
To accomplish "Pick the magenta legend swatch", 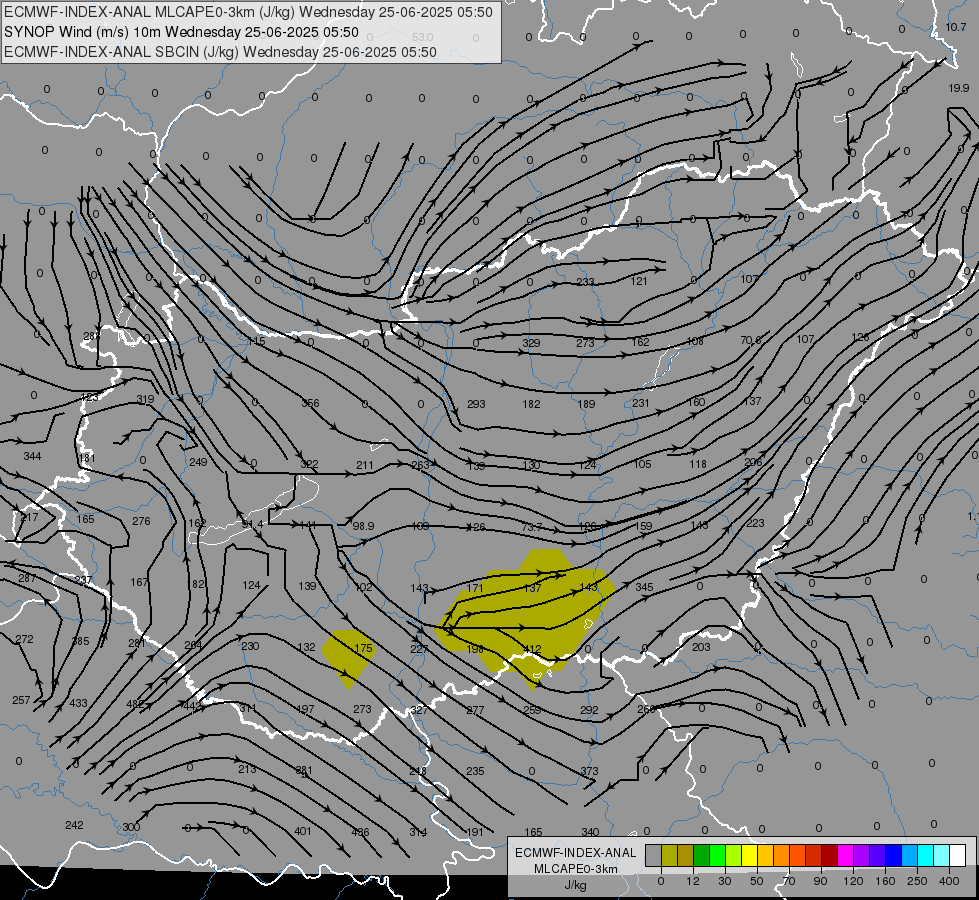I will pyautogui.click(x=845, y=855).
